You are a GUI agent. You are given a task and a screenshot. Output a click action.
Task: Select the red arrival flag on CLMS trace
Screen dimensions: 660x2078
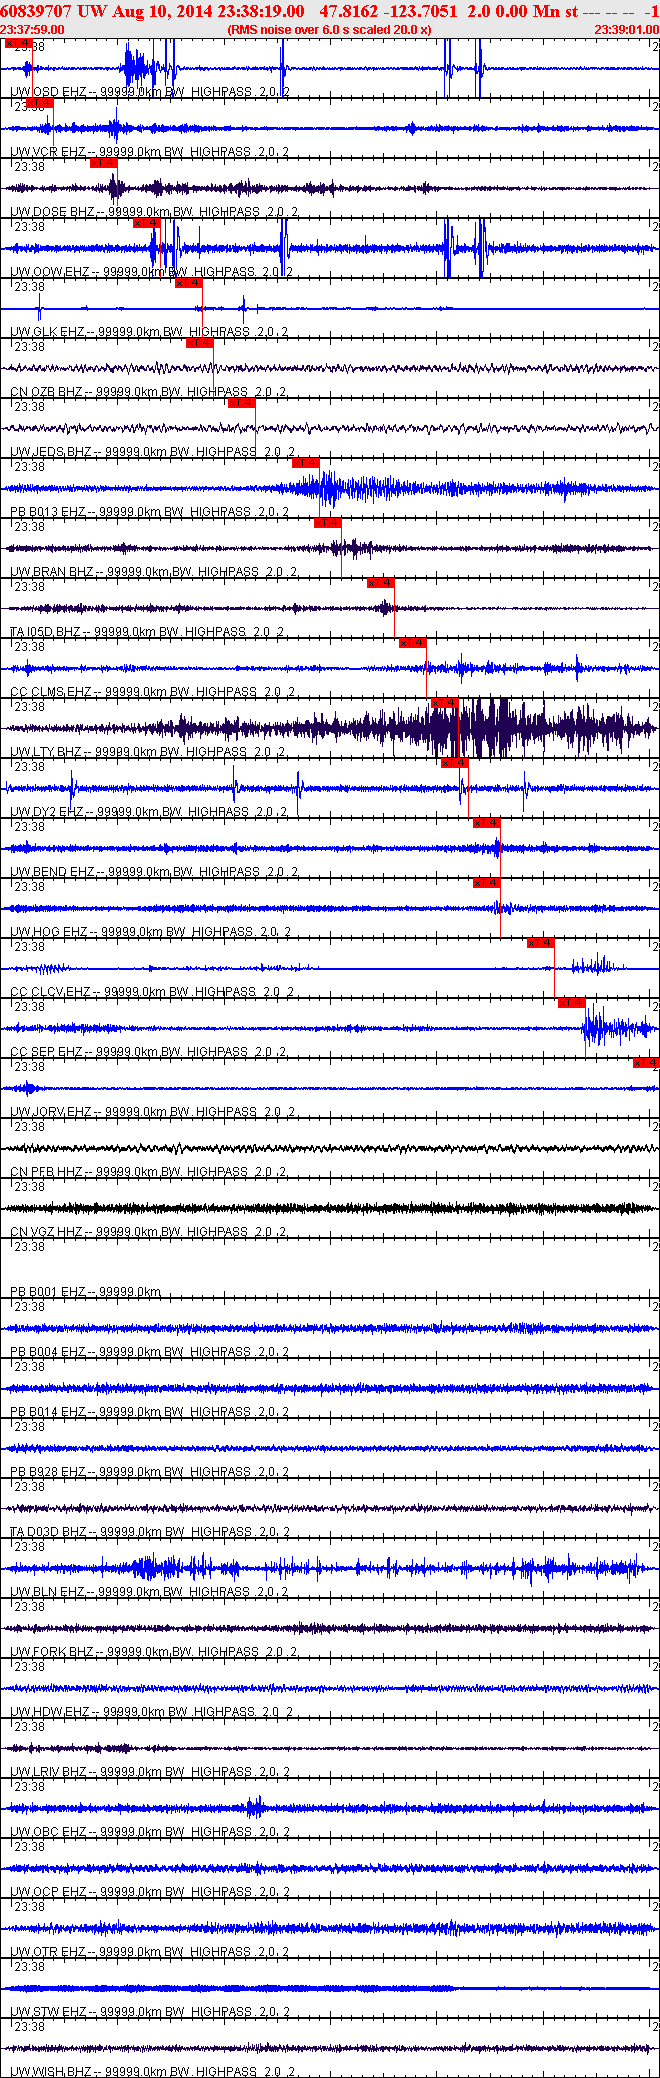[x=412, y=643]
